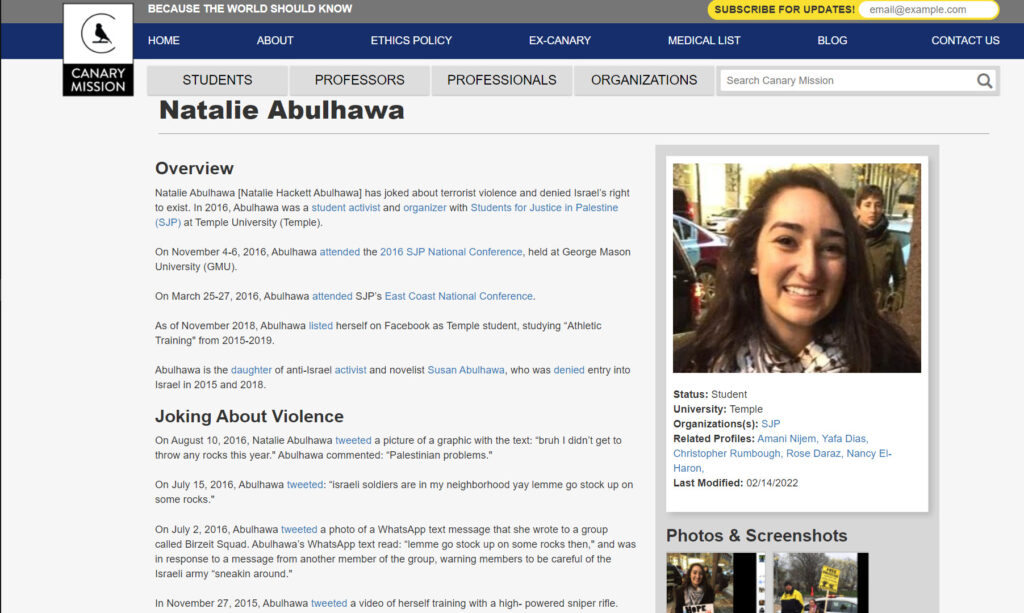This screenshot has width=1024, height=613.
Task: Click the 'University: Temple' line
Action: 718,409
